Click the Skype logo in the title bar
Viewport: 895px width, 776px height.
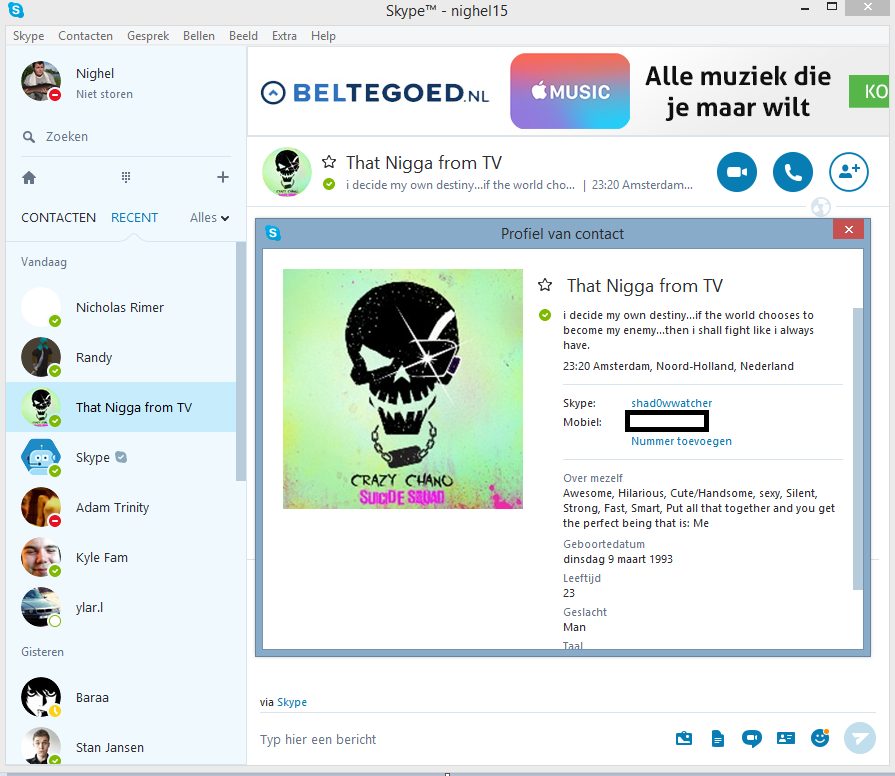(x=16, y=10)
